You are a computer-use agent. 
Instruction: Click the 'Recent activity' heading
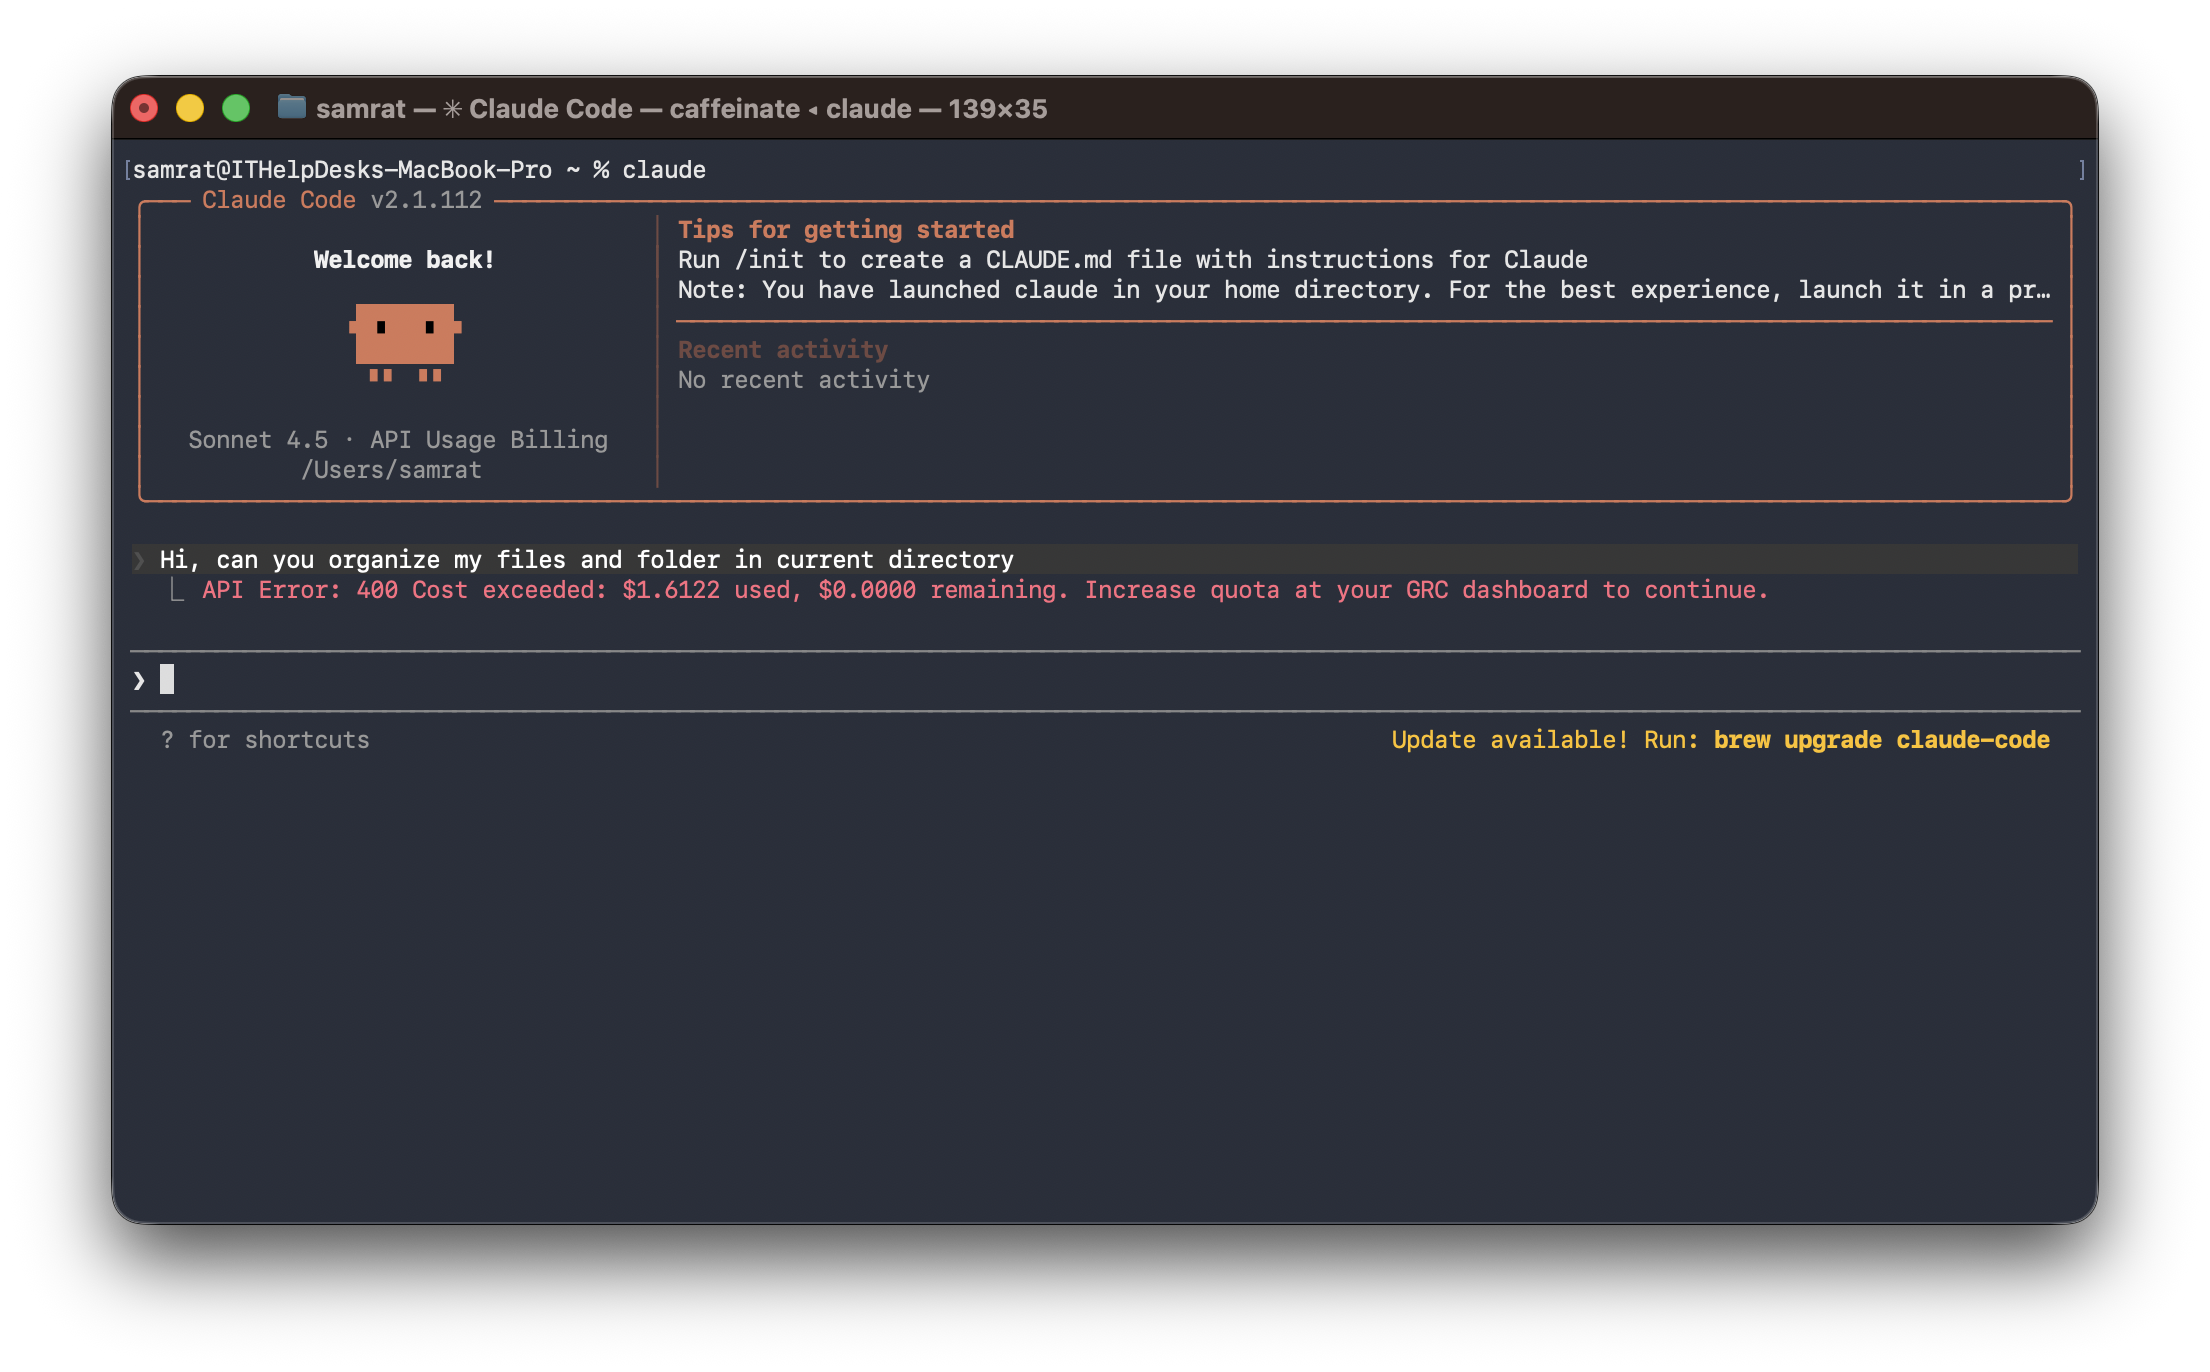click(783, 350)
